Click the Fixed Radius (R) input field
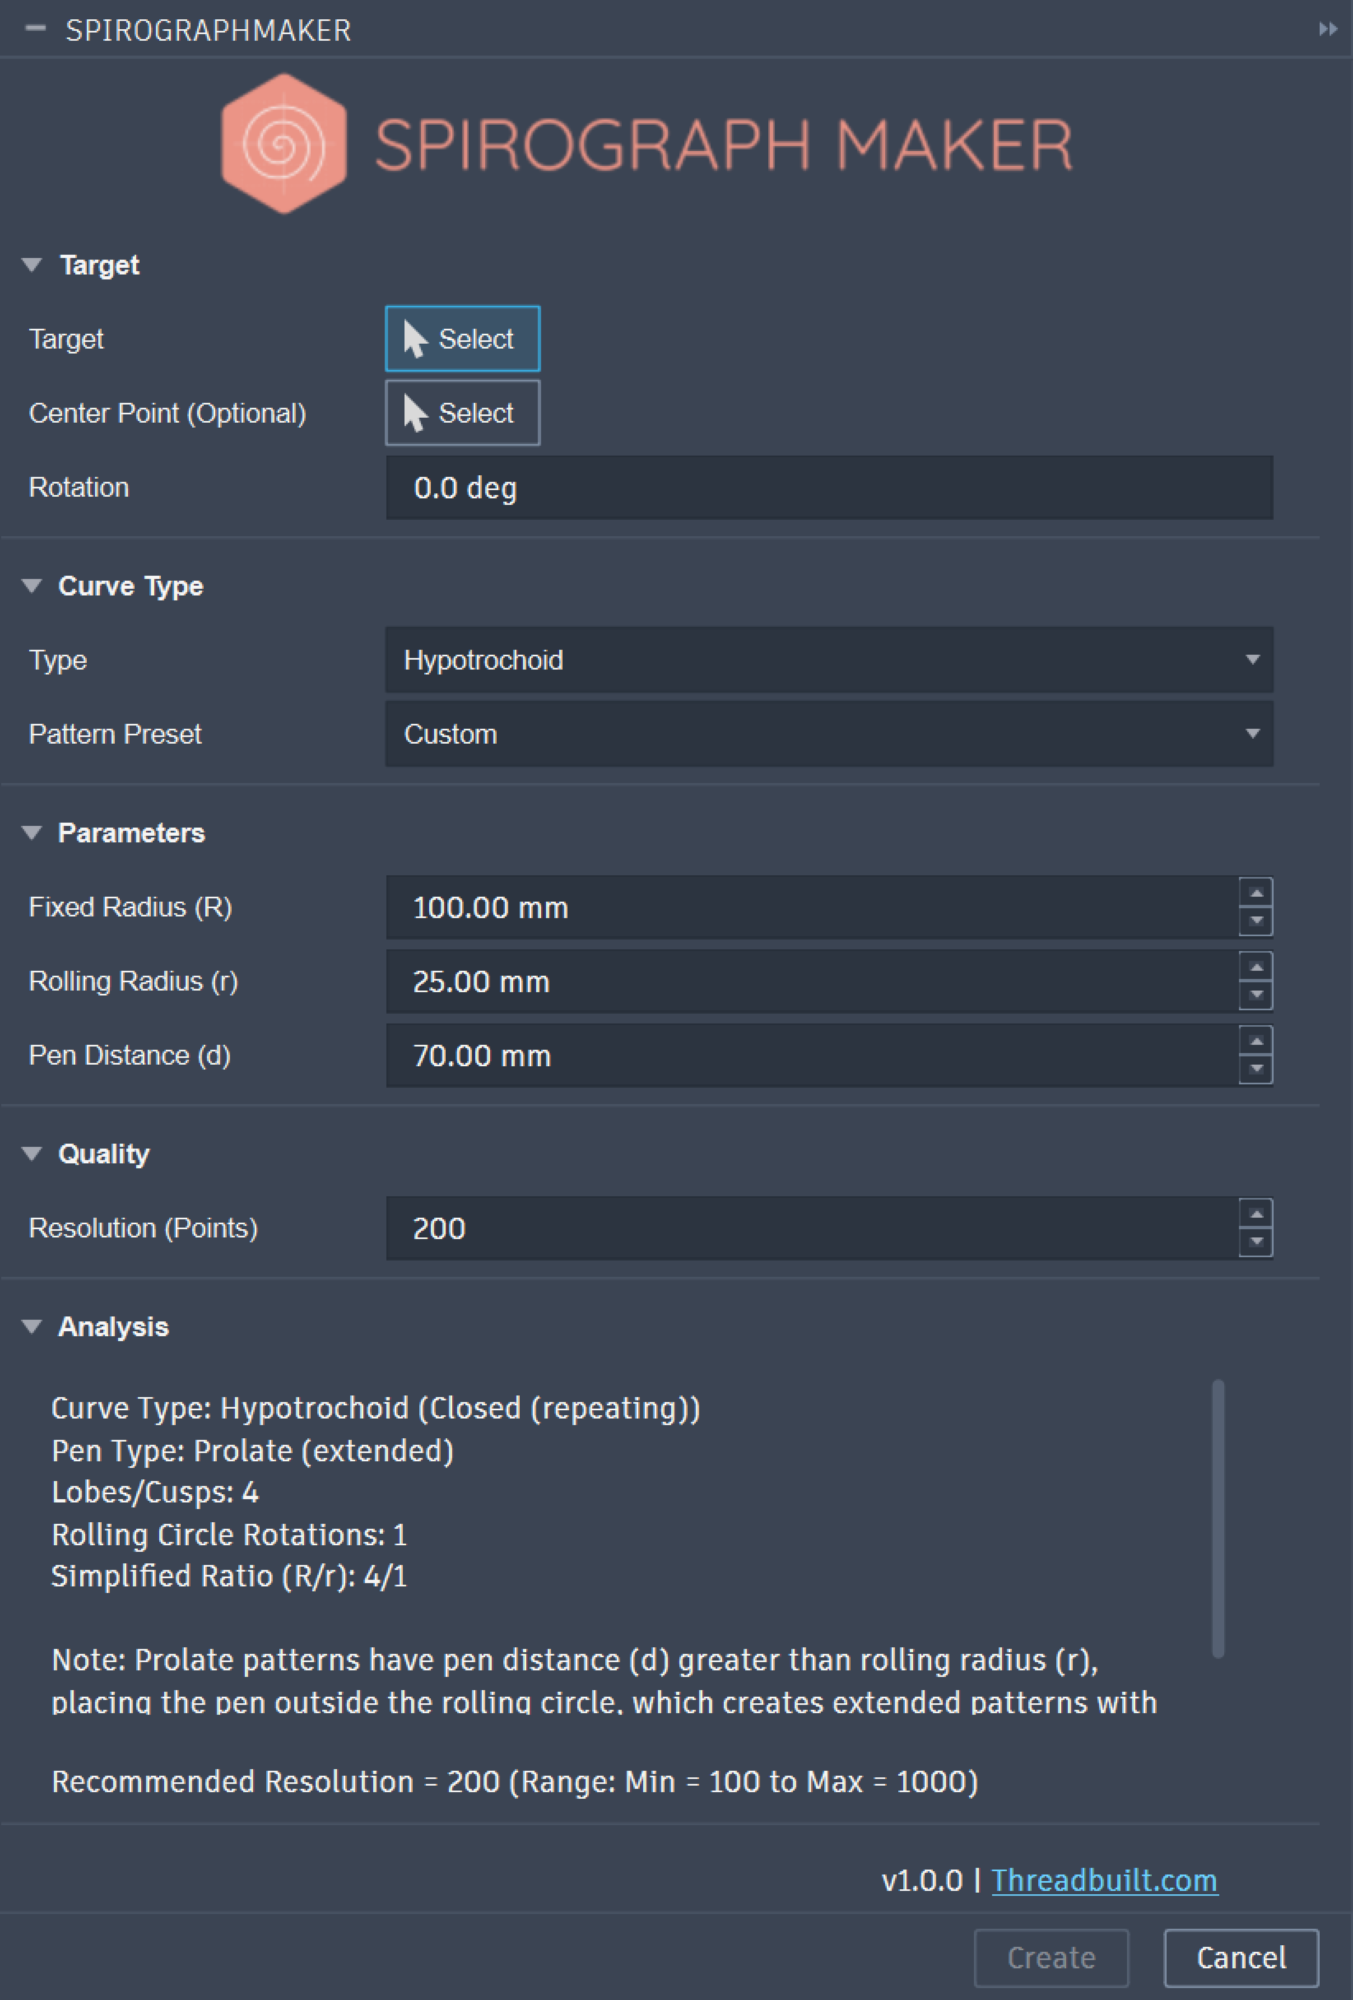This screenshot has width=1353, height=2000. tap(812, 907)
